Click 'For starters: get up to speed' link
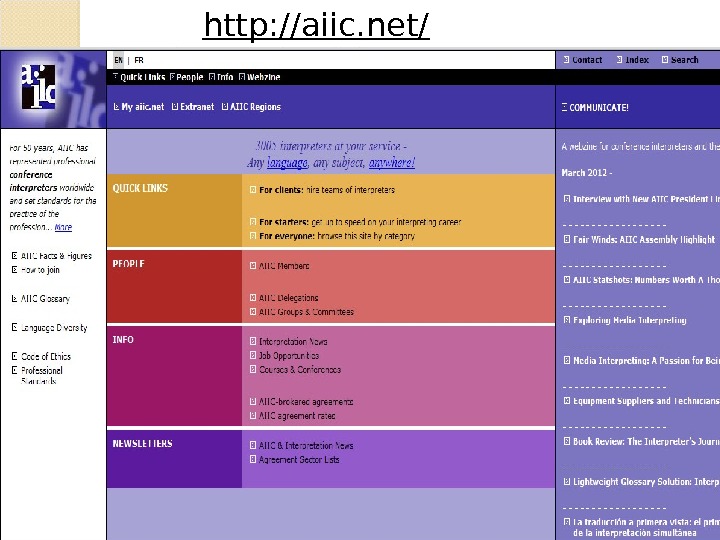The width and height of the screenshot is (720, 540). tap(360, 222)
